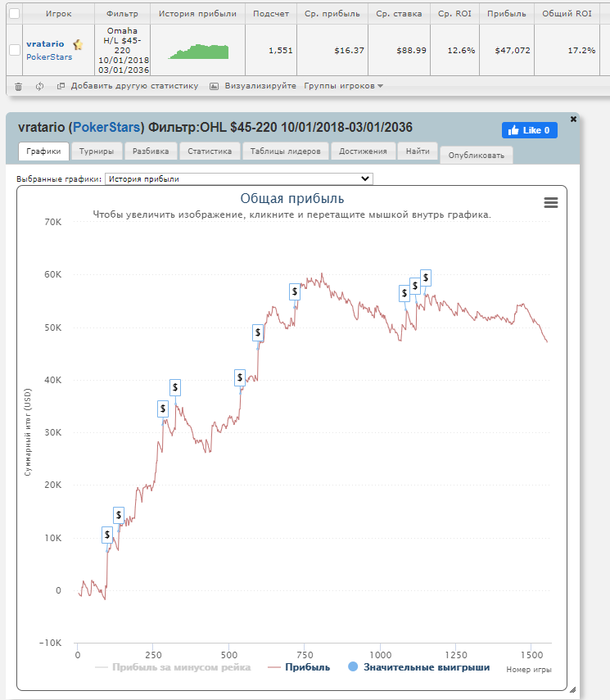The image size is (610, 700).
Task: Sort by the Общий ROI column header
Action: point(567,13)
